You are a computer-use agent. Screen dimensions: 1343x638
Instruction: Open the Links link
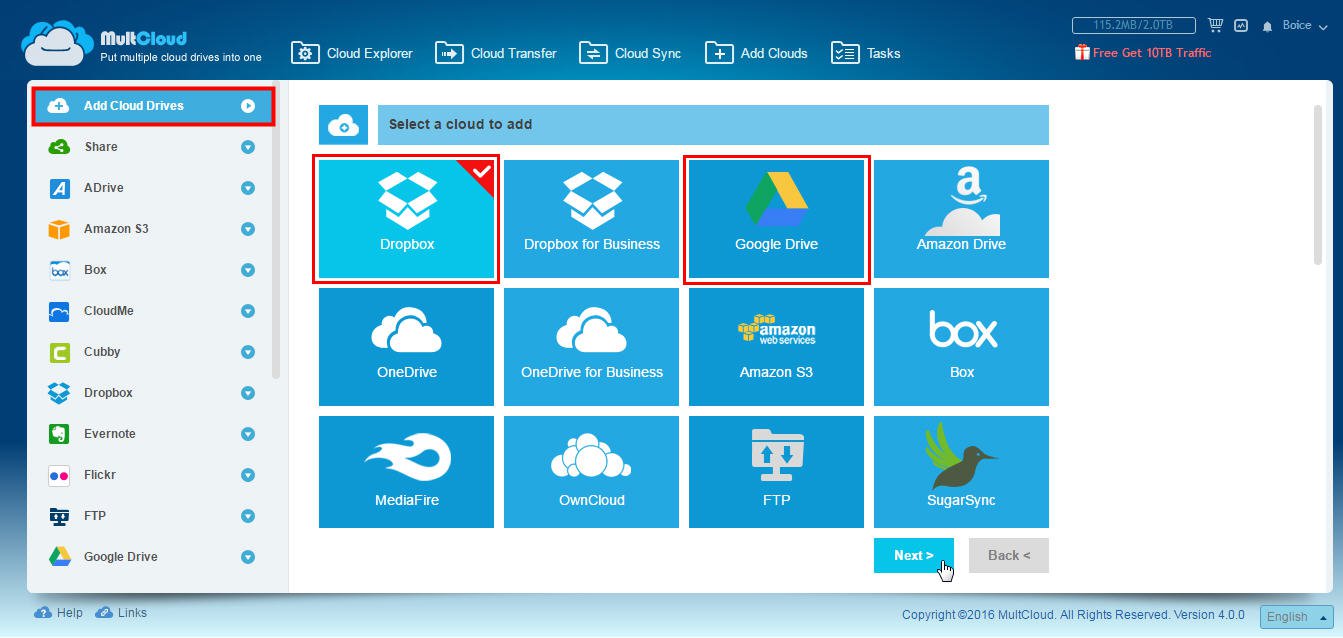pos(121,613)
